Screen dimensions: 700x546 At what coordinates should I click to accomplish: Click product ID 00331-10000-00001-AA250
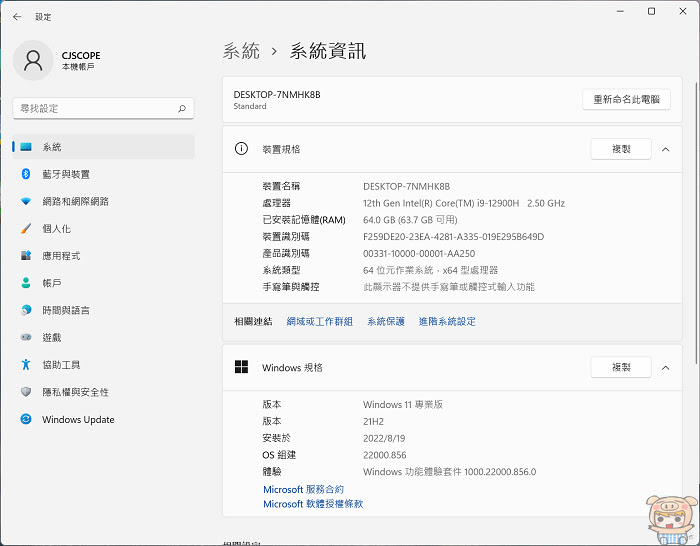click(419, 254)
